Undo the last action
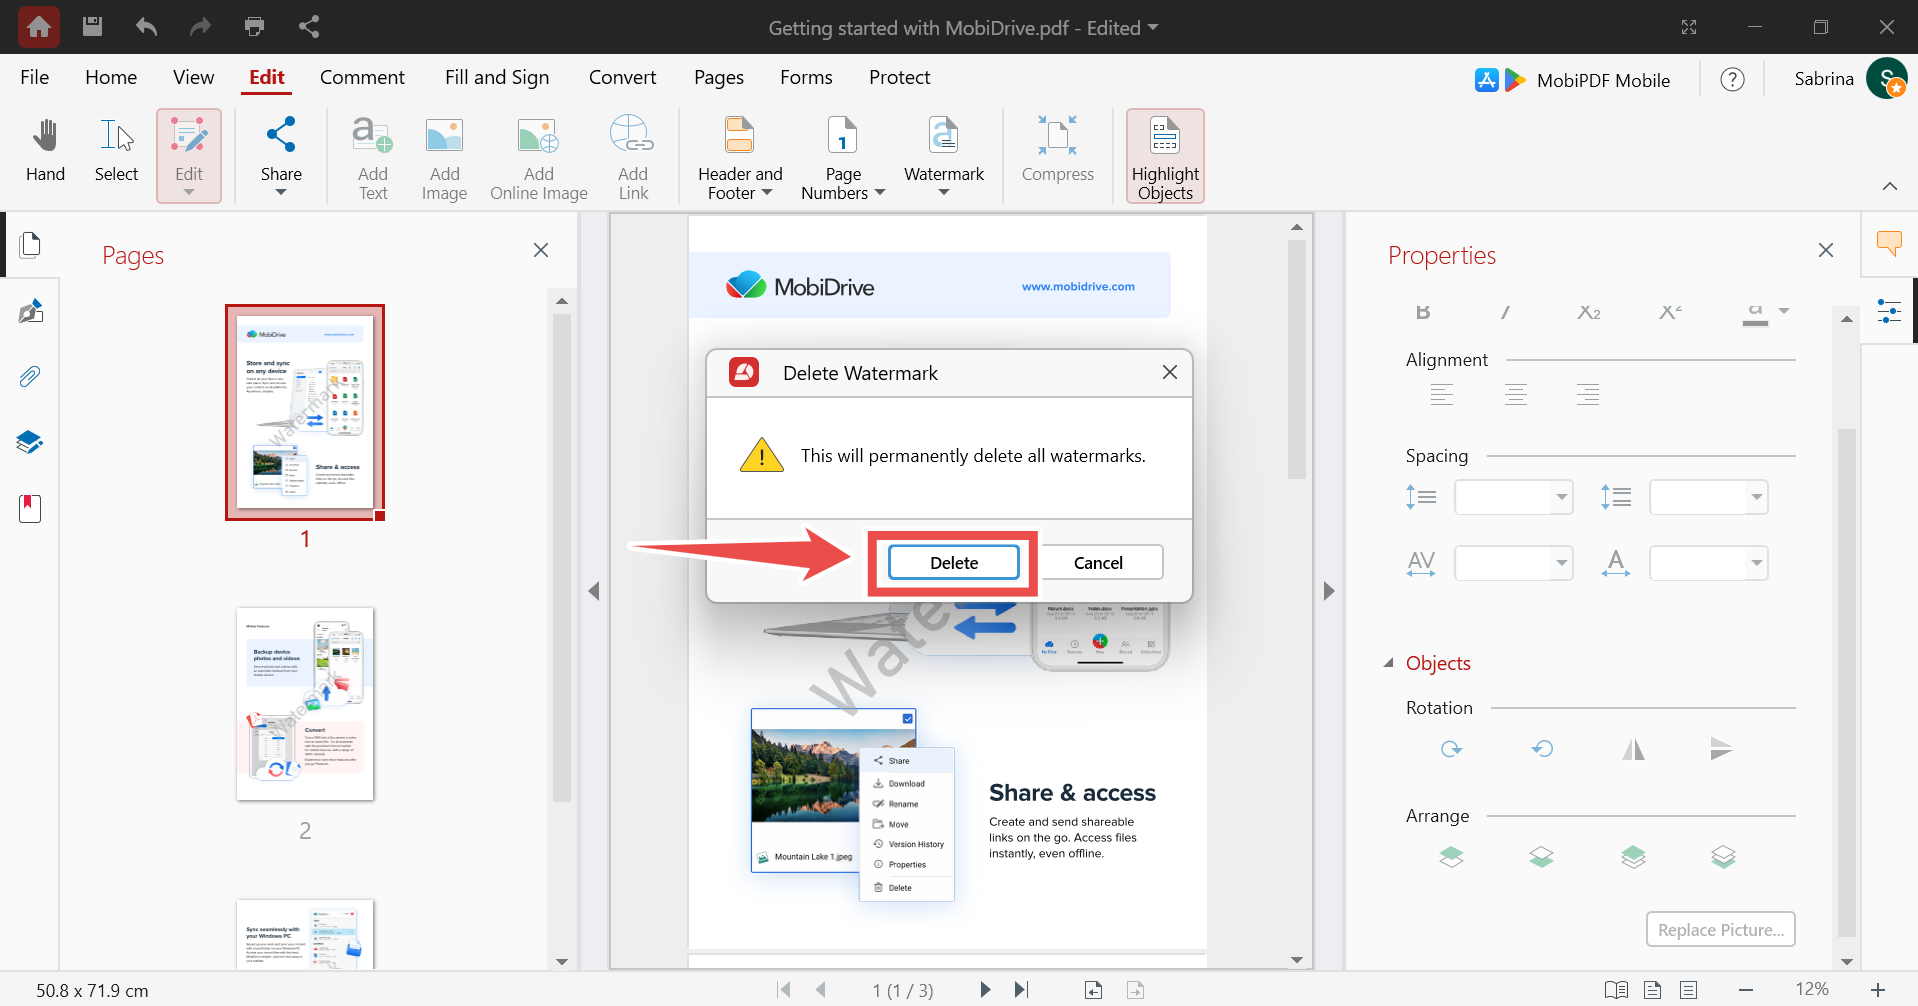Viewport: 1918px width, 1006px height. pyautogui.click(x=146, y=27)
